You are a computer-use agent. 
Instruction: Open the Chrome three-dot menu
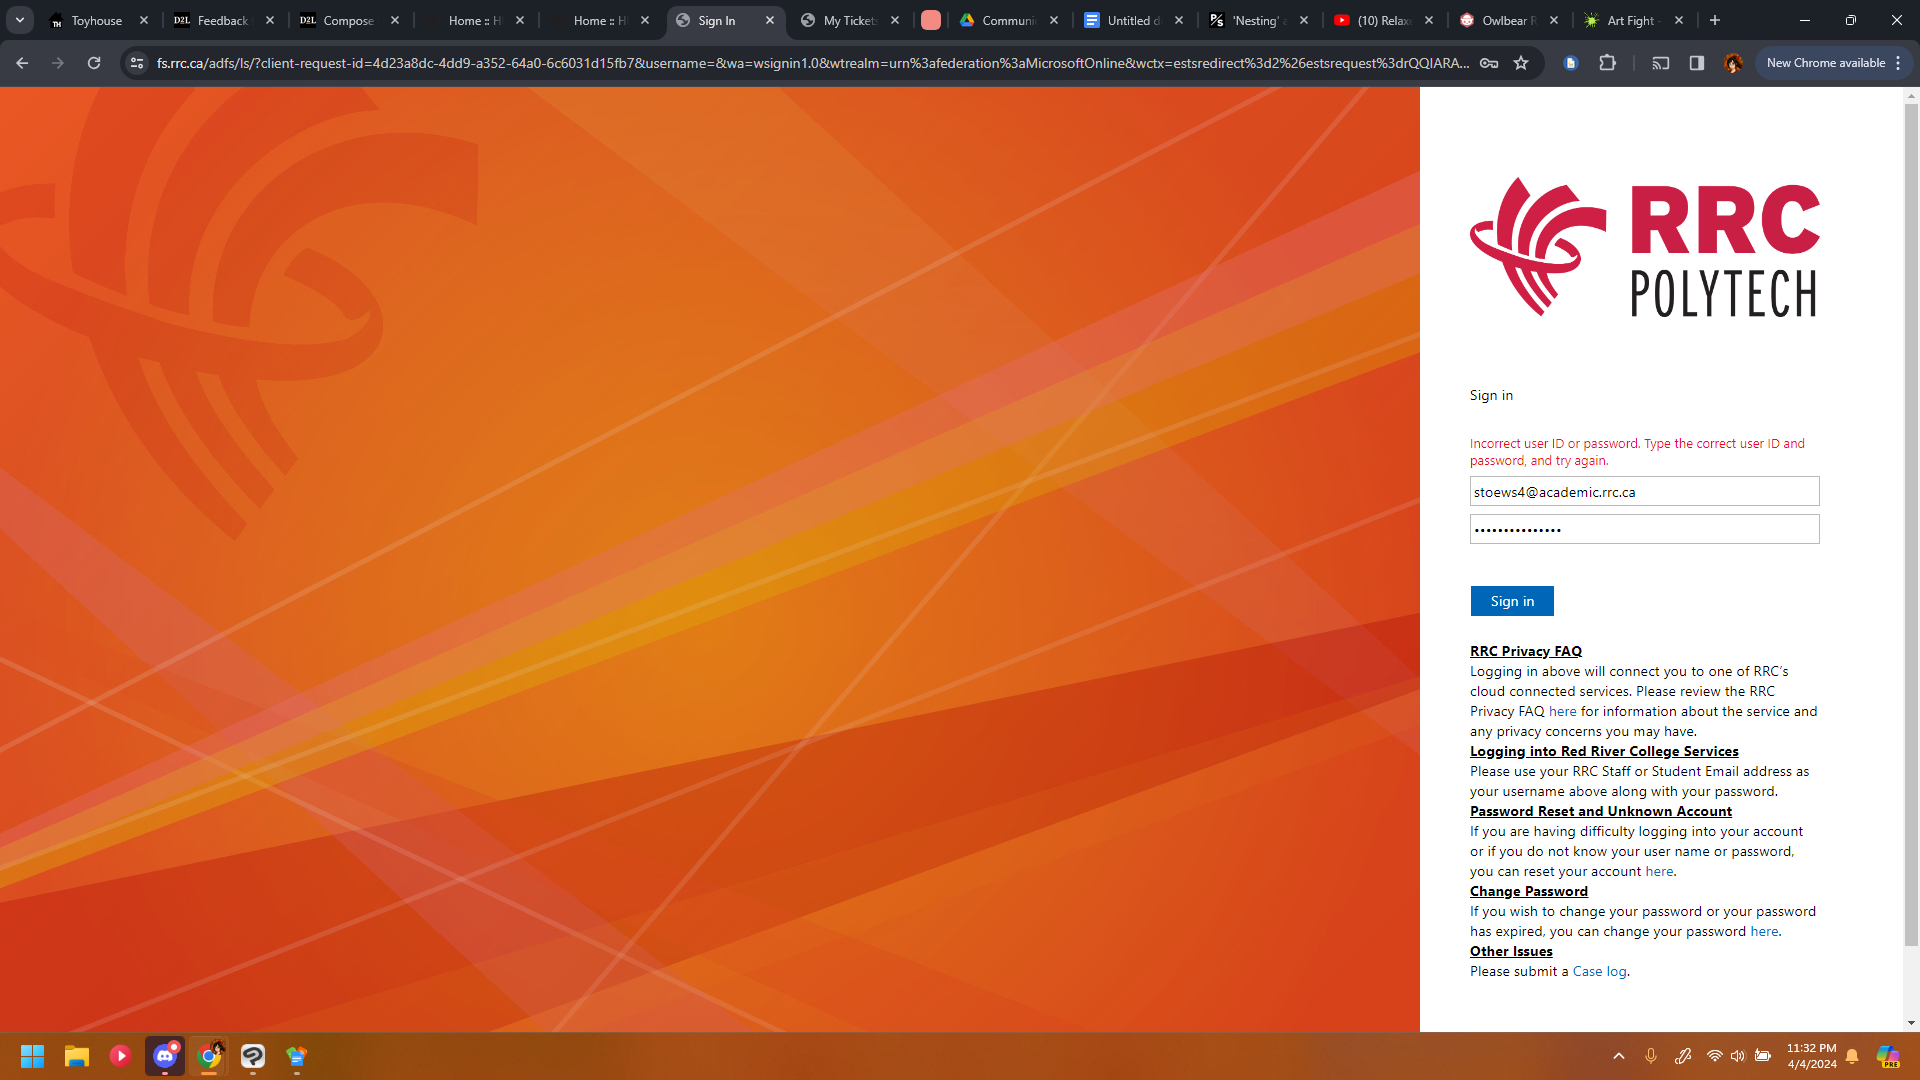(x=1898, y=63)
